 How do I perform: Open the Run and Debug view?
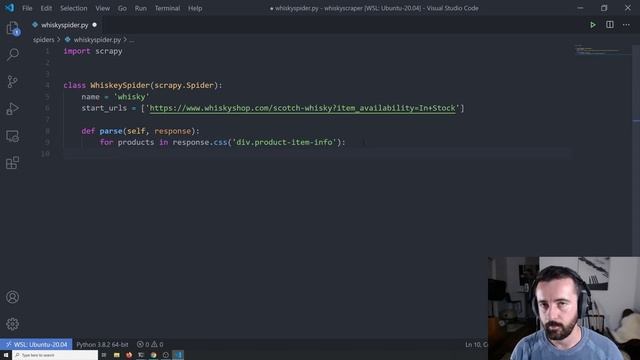click(13, 109)
